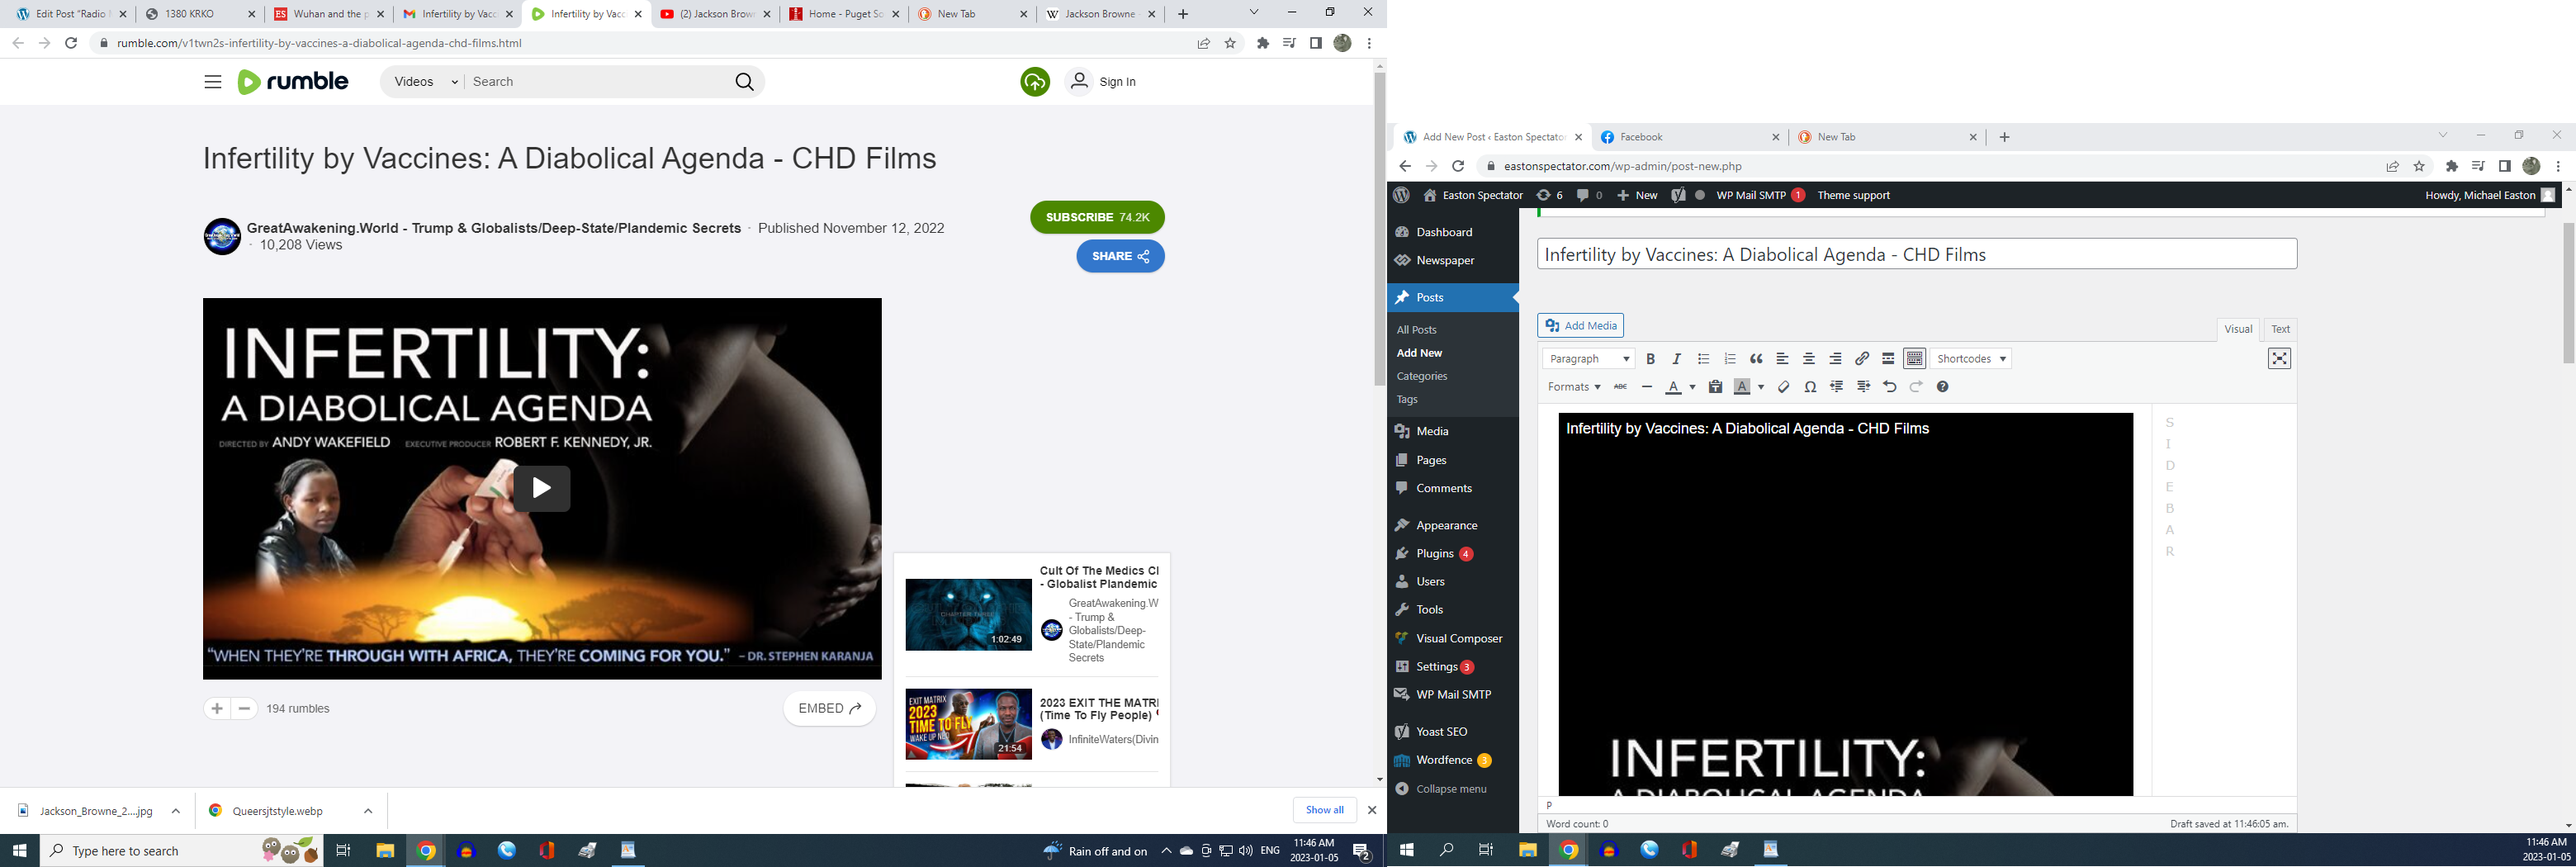This screenshot has width=2576, height=867.
Task: Open the Videos search category dropdown
Action: [425, 82]
